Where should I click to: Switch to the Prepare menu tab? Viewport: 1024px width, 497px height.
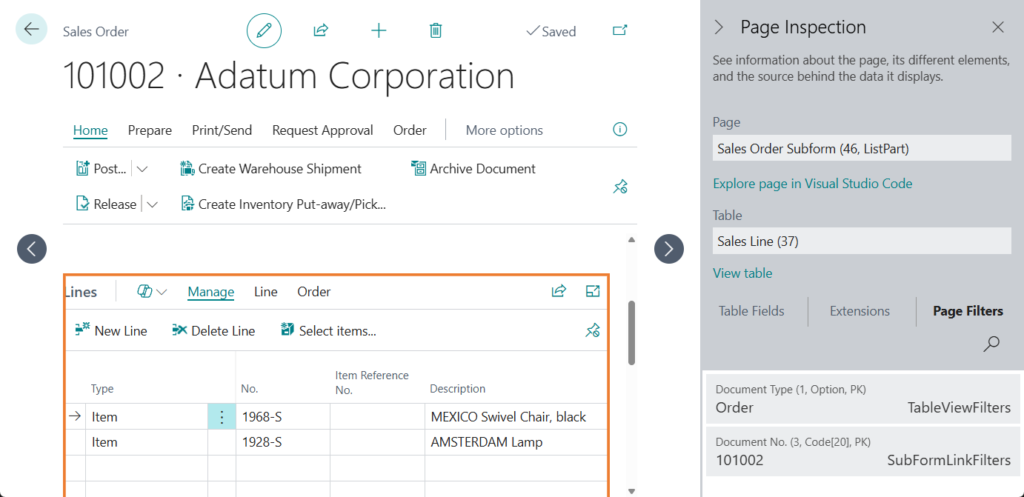[x=150, y=130]
